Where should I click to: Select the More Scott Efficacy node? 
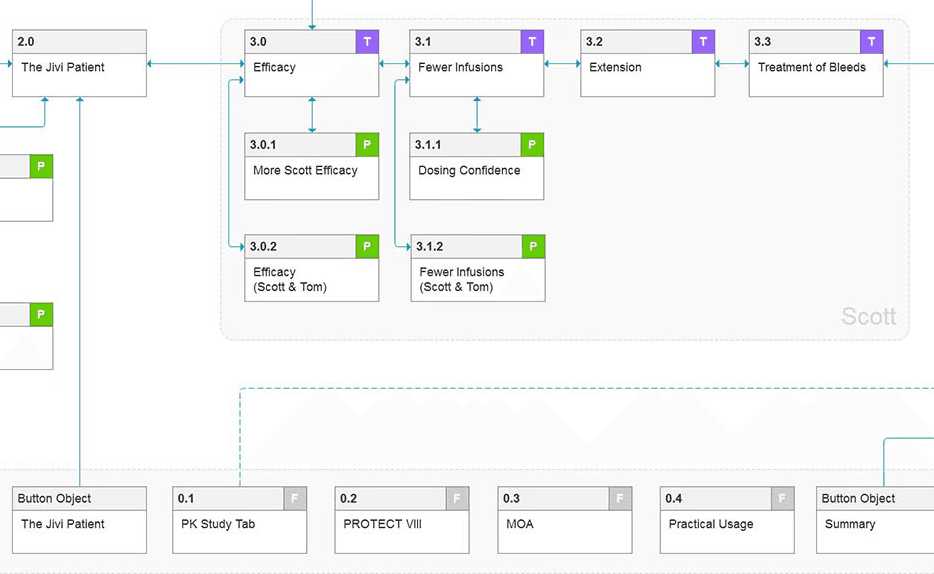point(312,166)
